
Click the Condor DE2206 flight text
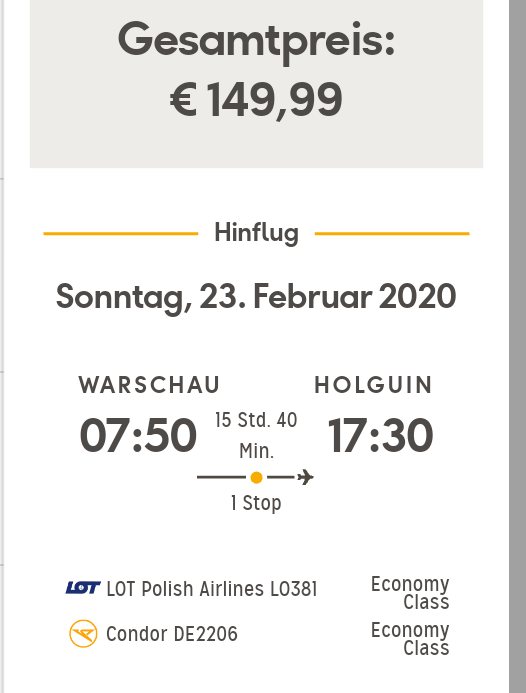172,634
